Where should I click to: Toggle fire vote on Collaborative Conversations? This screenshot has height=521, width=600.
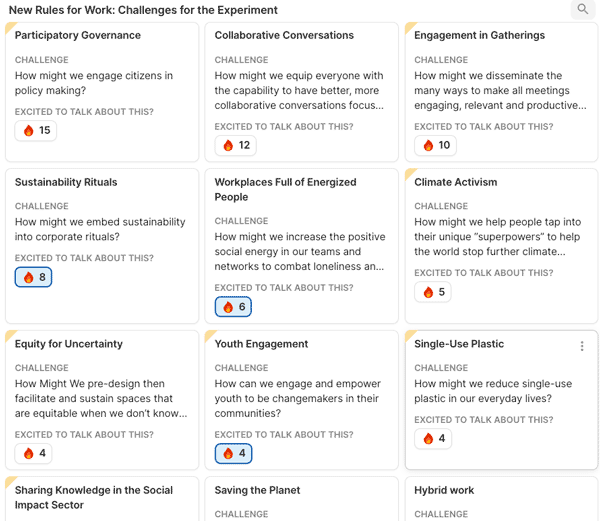coord(235,146)
